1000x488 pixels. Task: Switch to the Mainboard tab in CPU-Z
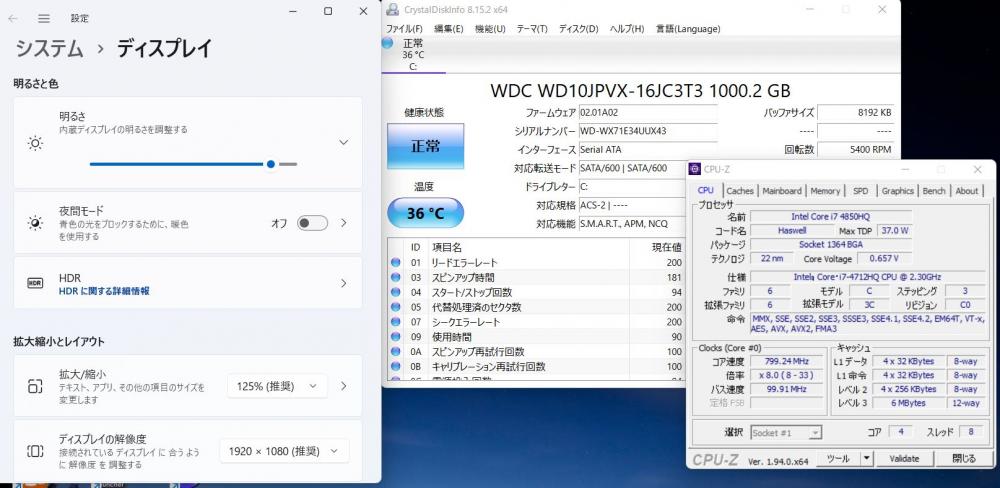[782, 191]
